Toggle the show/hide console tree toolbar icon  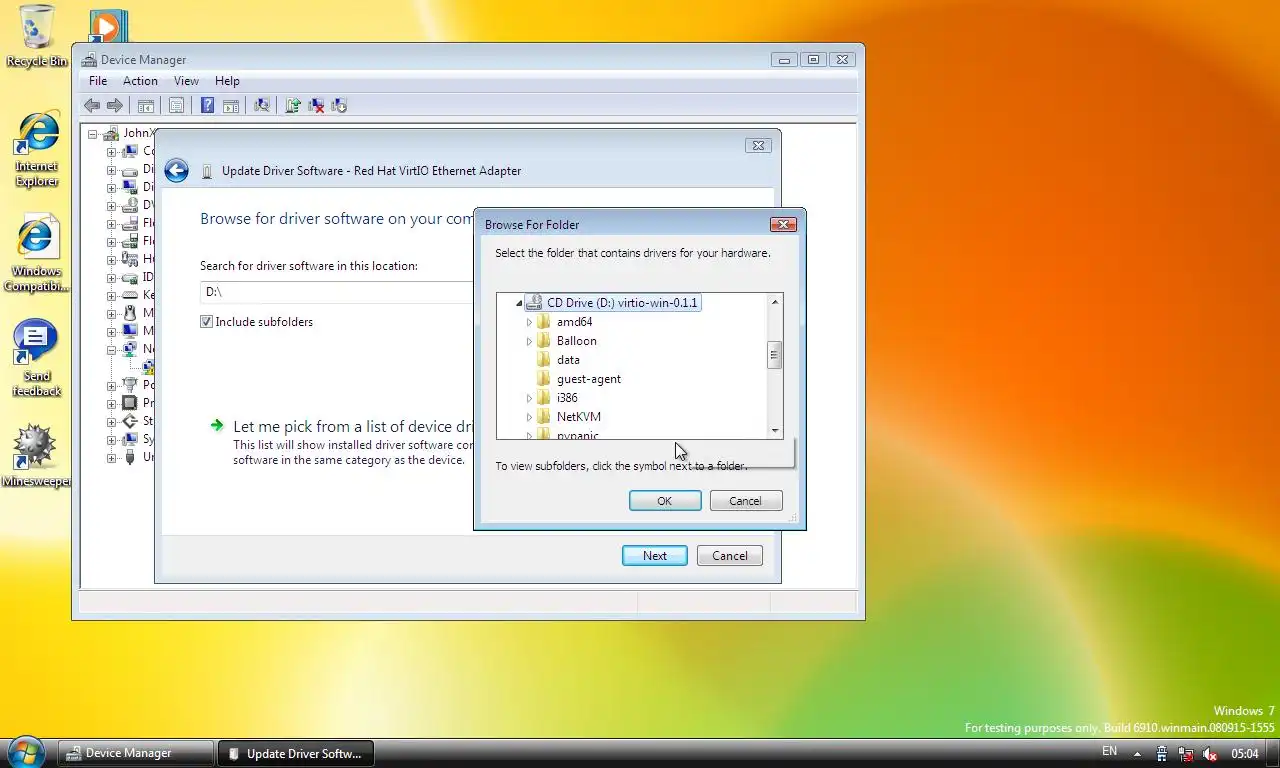(x=146, y=105)
